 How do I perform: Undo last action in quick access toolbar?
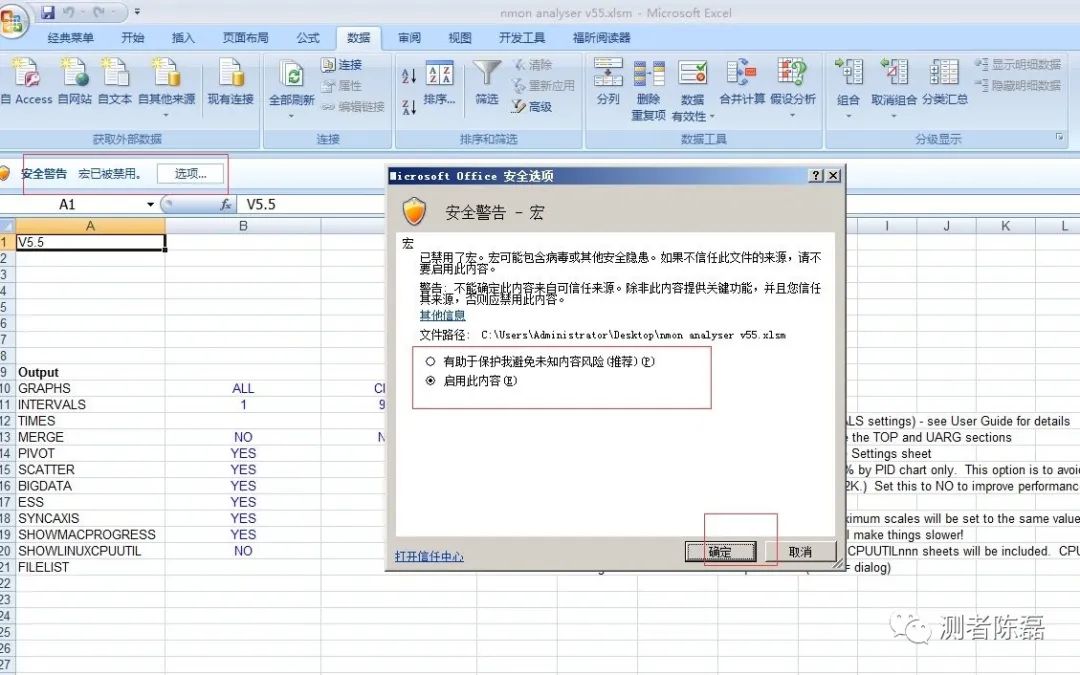click(x=68, y=12)
